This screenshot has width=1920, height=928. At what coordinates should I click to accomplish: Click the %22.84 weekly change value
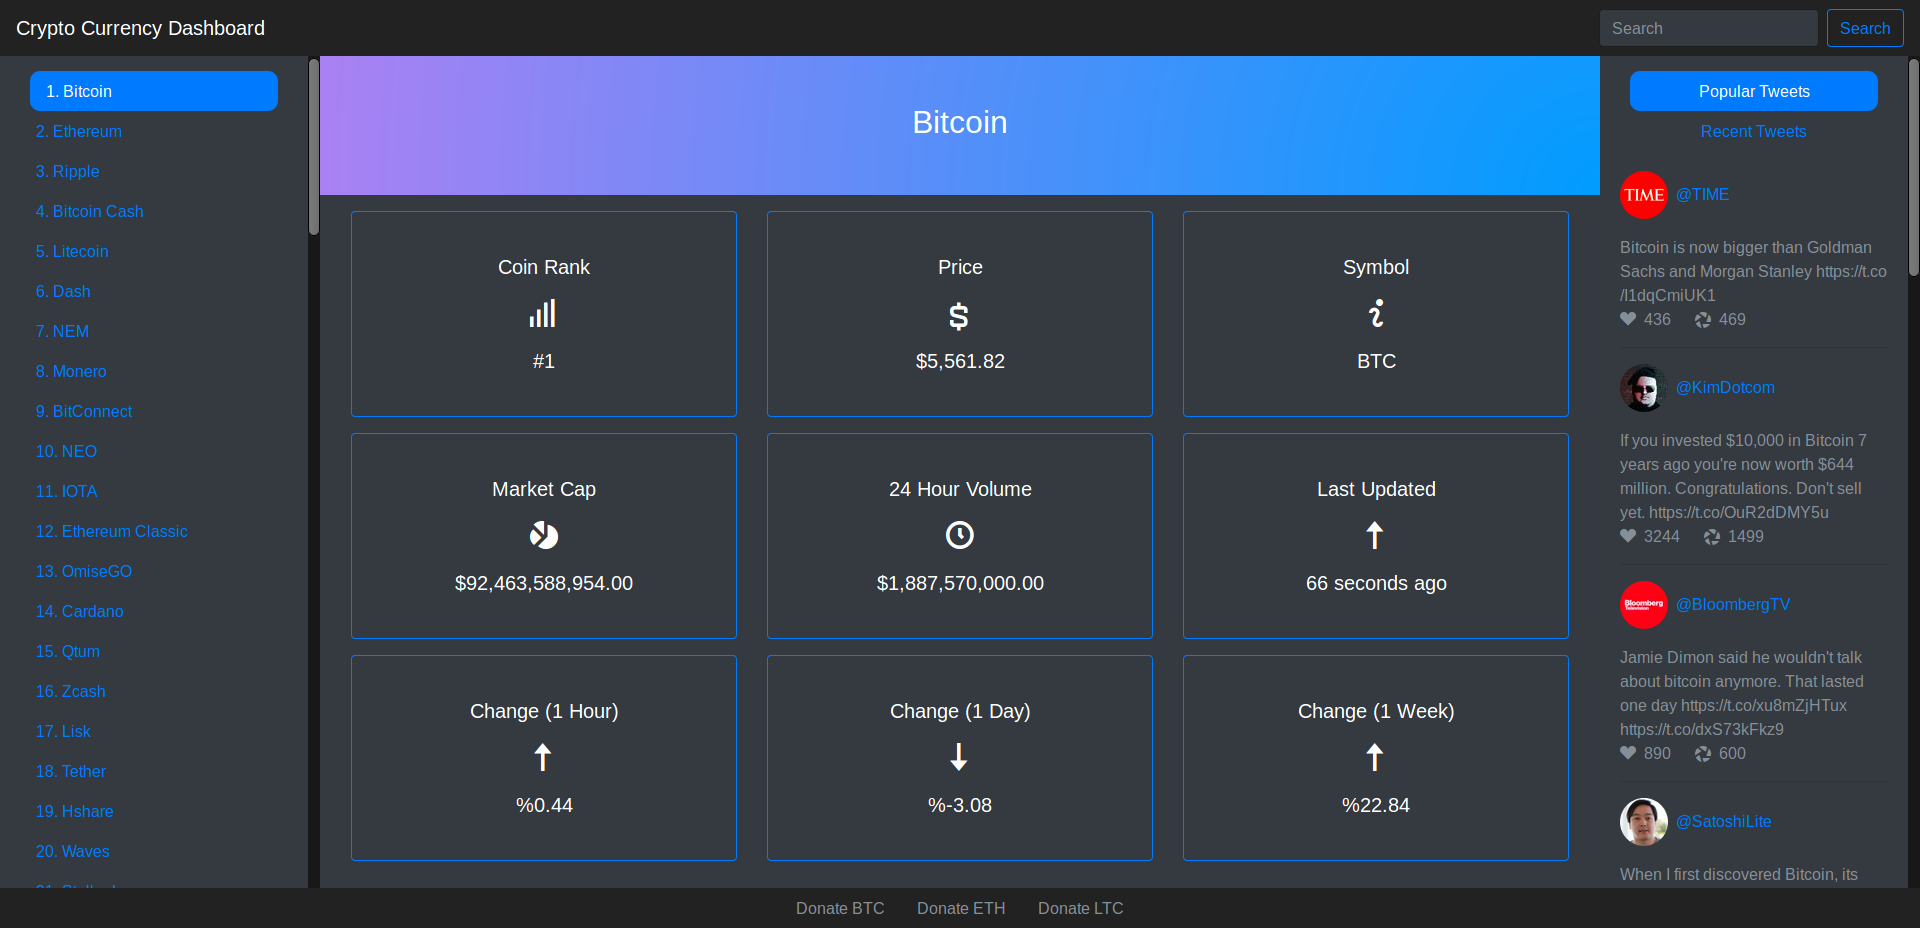(1376, 805)
